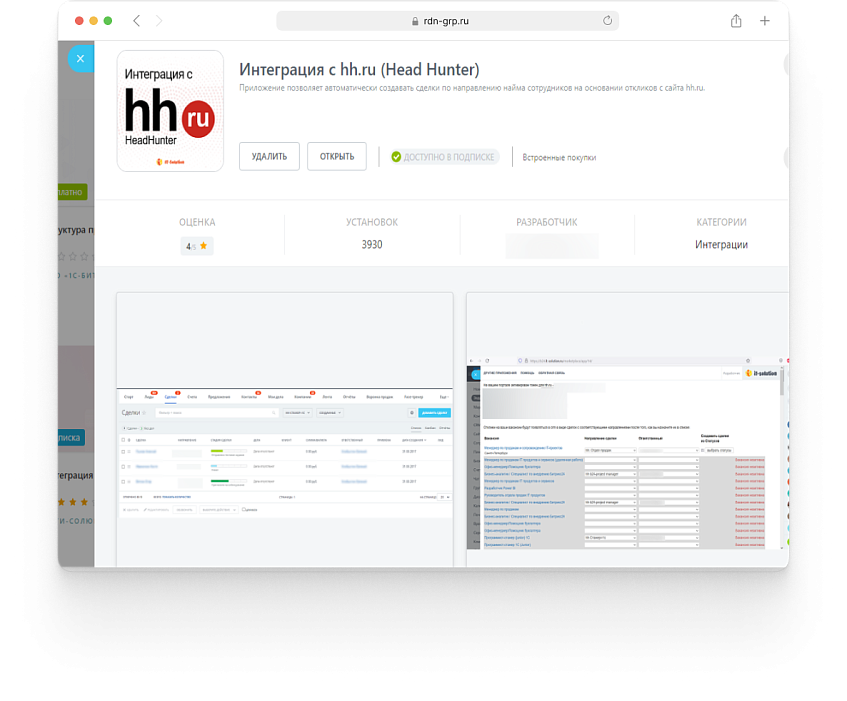Click the orange star in rating
Screen dimensions: 847x701
[204, 246]
